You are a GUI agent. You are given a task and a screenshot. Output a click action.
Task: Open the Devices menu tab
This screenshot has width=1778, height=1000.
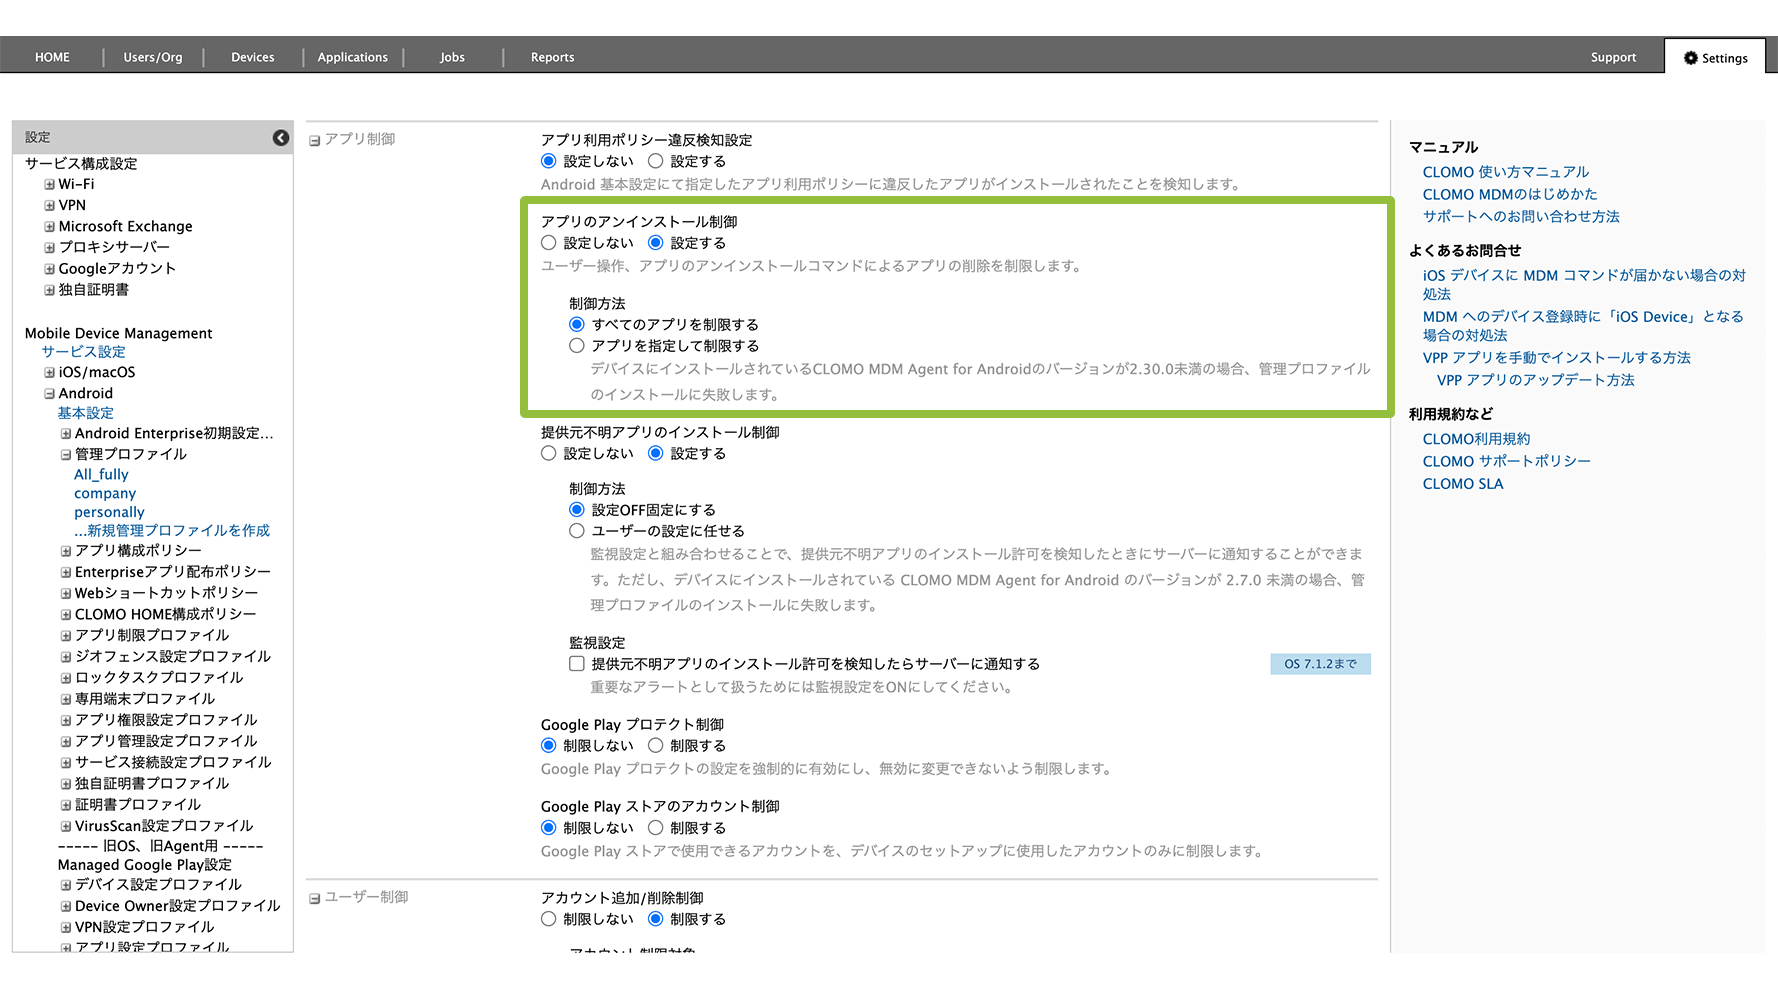click(252, 57)
